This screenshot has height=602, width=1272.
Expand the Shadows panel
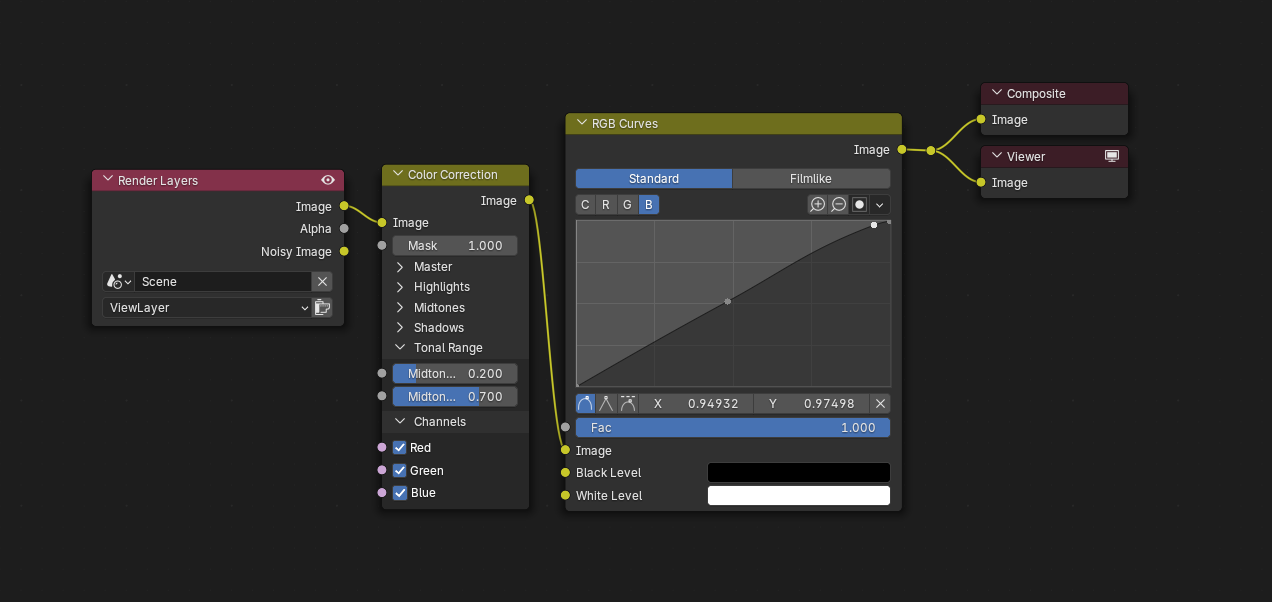coord(401,328)
